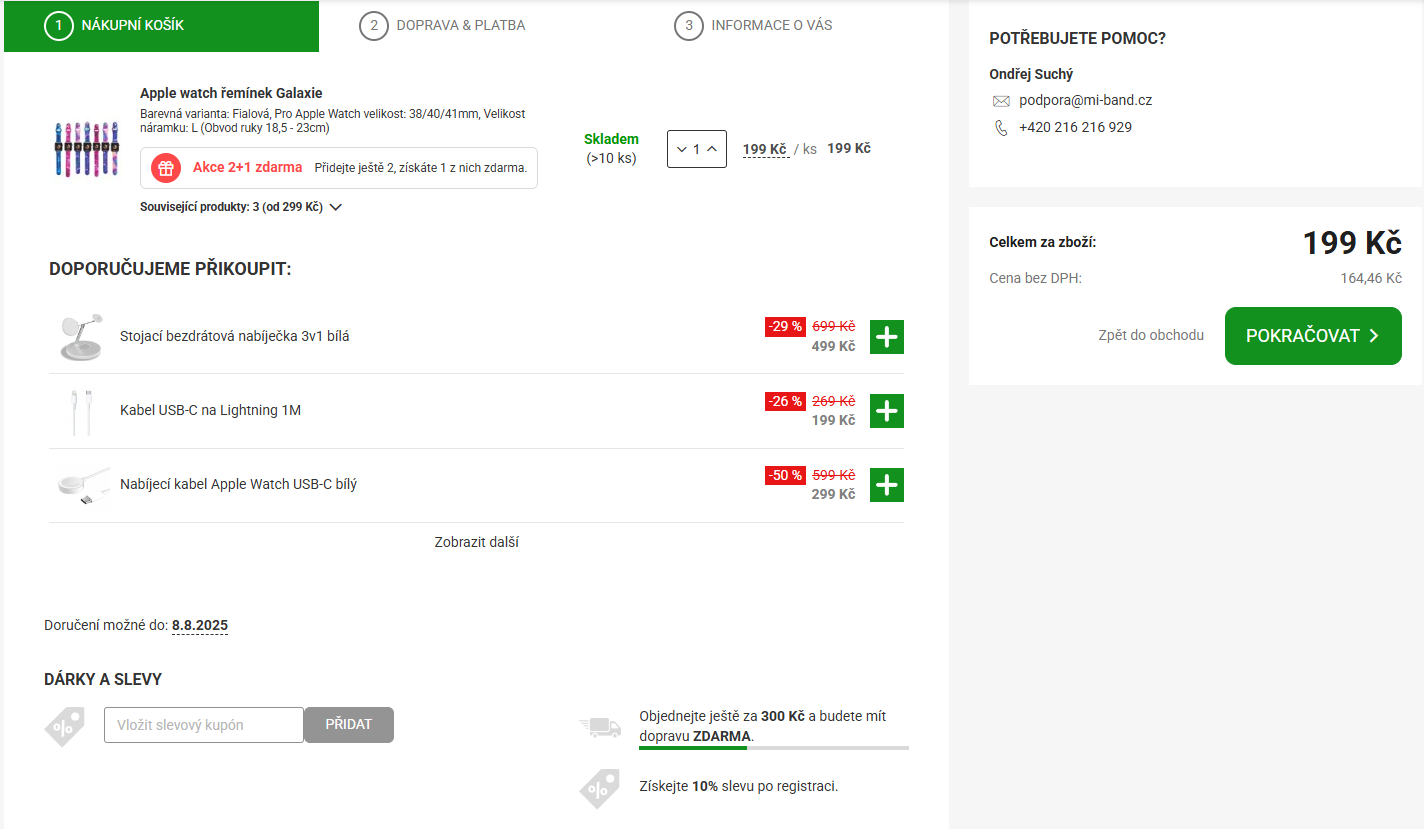Image resolution: width=1424 pixels, height=829 pixels.
Task: Show more recommended items via Zobrazit další
Action: (x=476, y=542)
